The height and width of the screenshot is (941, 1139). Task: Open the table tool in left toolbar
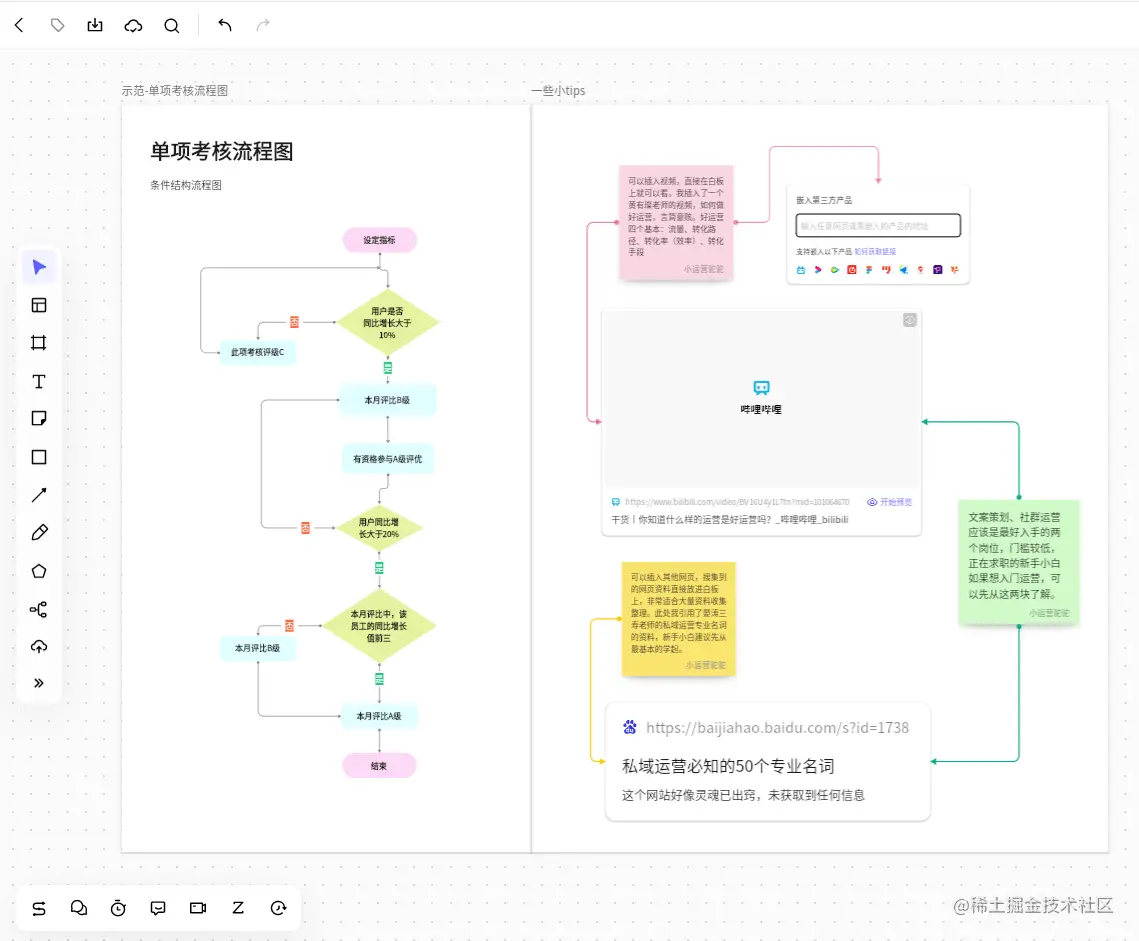pos(38,305)
